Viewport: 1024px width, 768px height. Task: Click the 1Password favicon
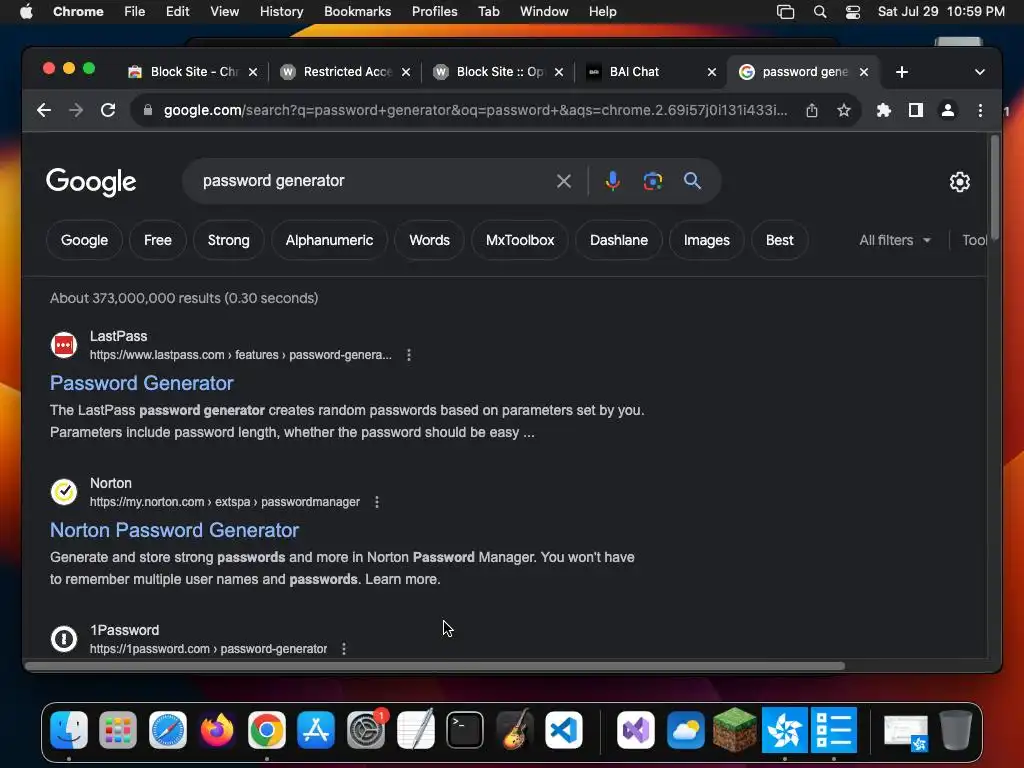[64, 639]
